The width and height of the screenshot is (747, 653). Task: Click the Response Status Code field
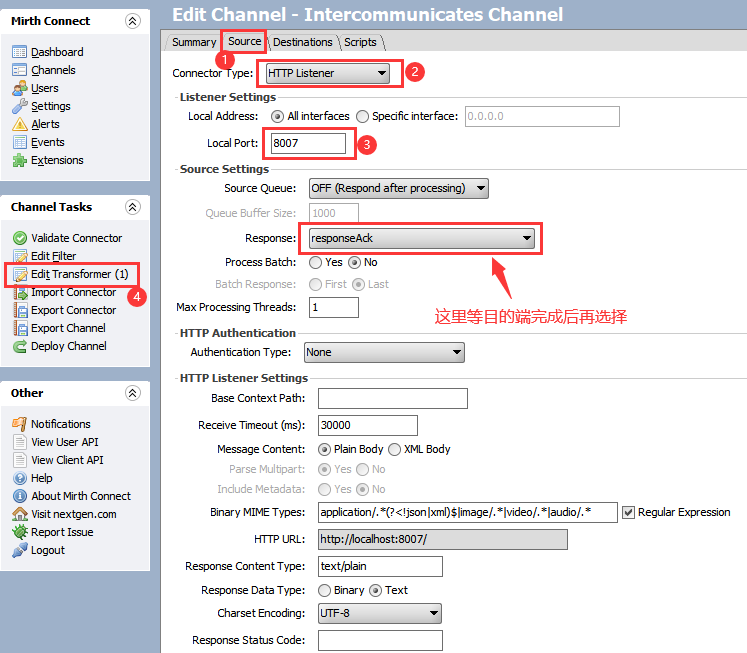point(380,640)
